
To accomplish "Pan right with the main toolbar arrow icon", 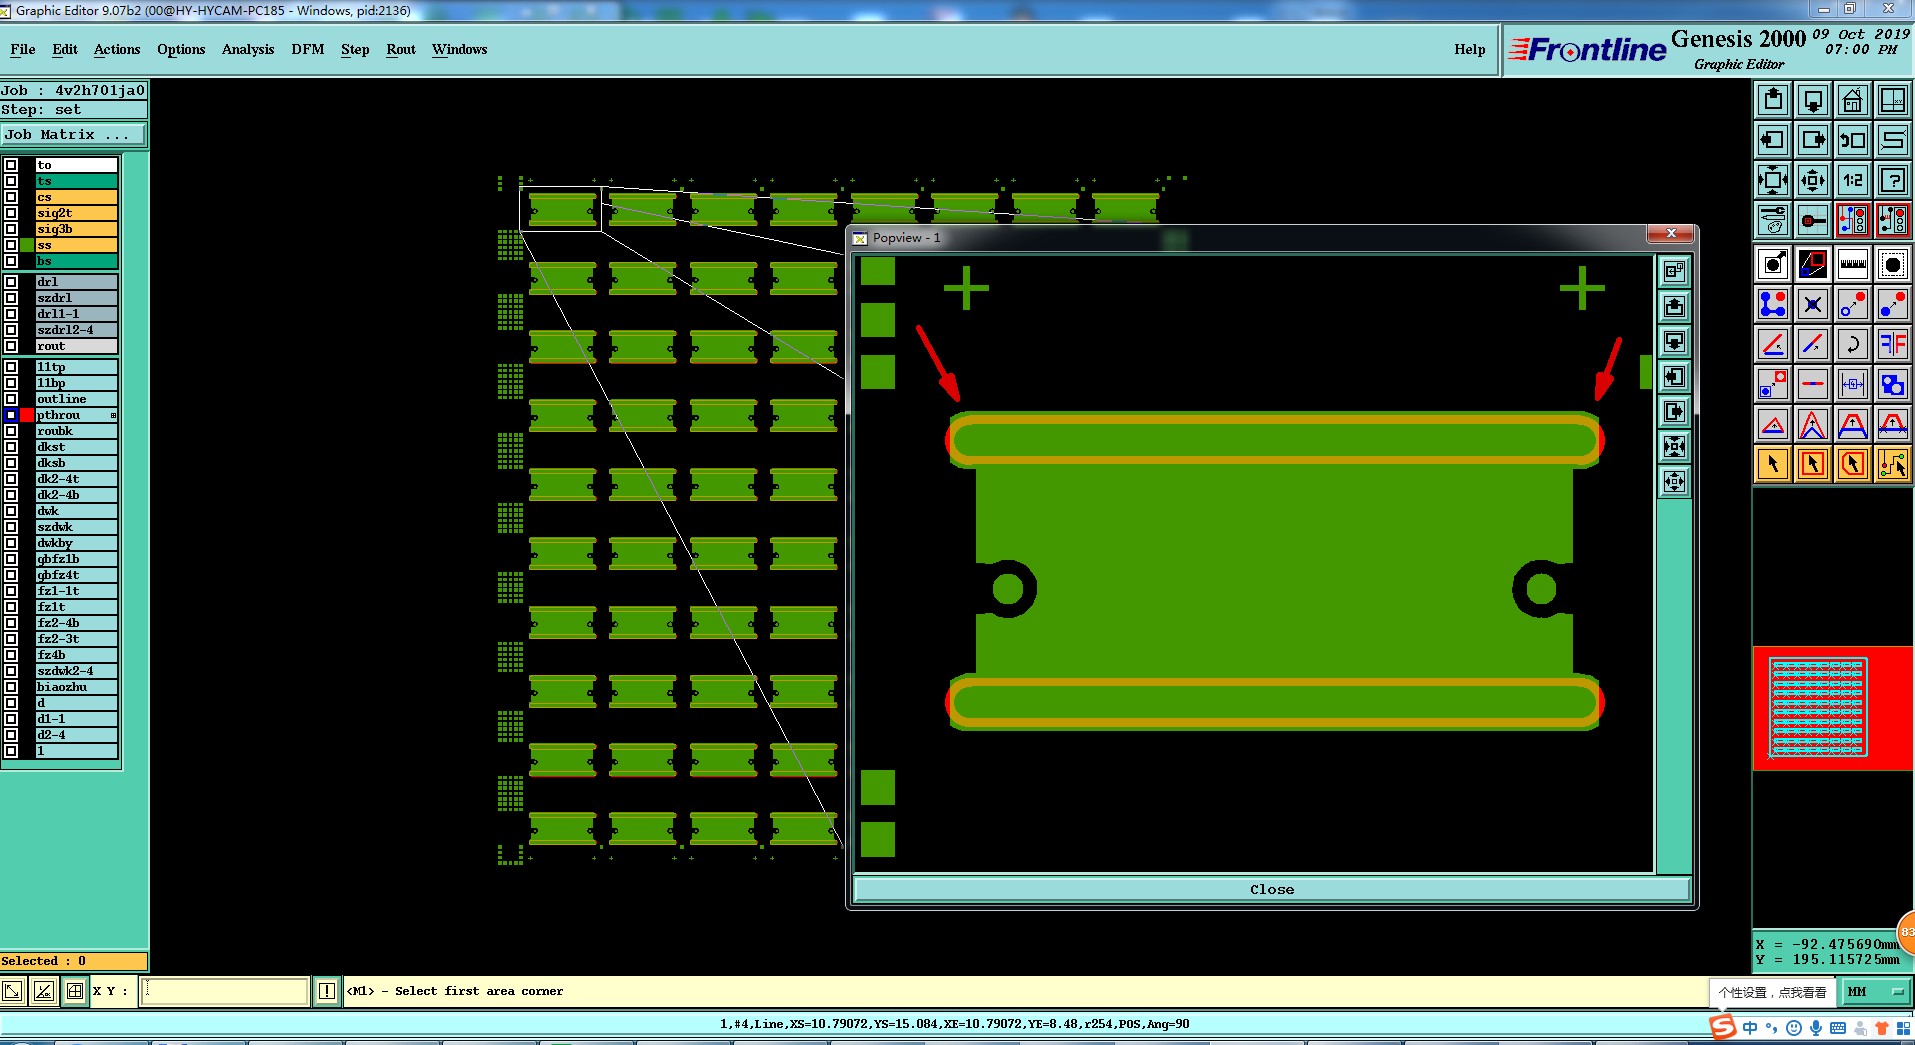I will [x=1813, y=140].
